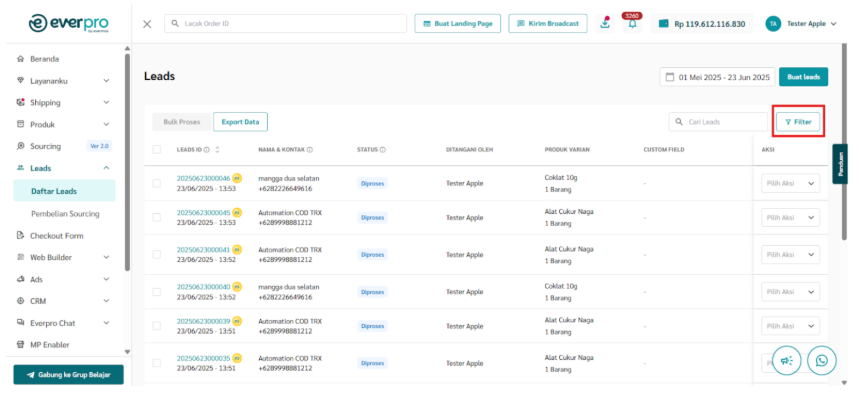Click the Leads people icon
The image size is (859, 394).
coord(21,168)
